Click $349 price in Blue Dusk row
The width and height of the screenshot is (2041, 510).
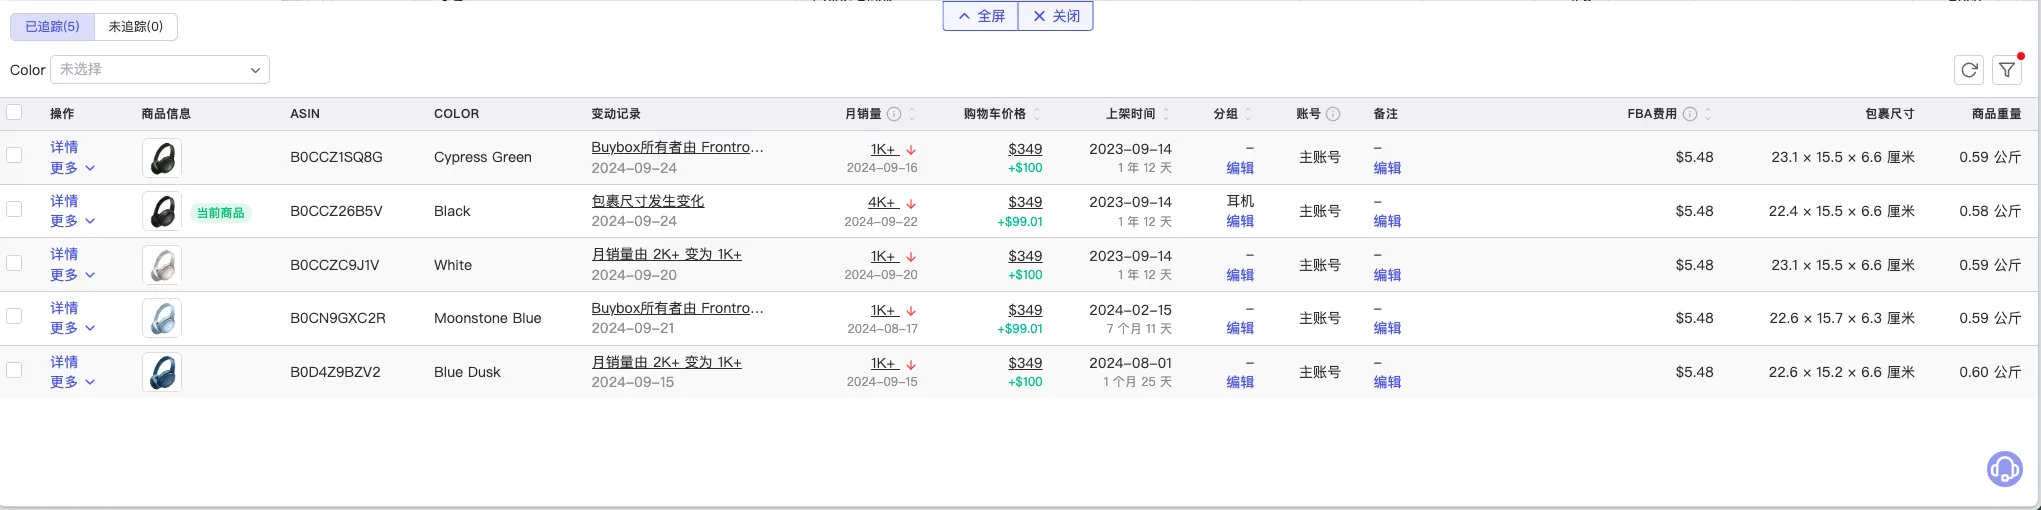[1025, 363]
